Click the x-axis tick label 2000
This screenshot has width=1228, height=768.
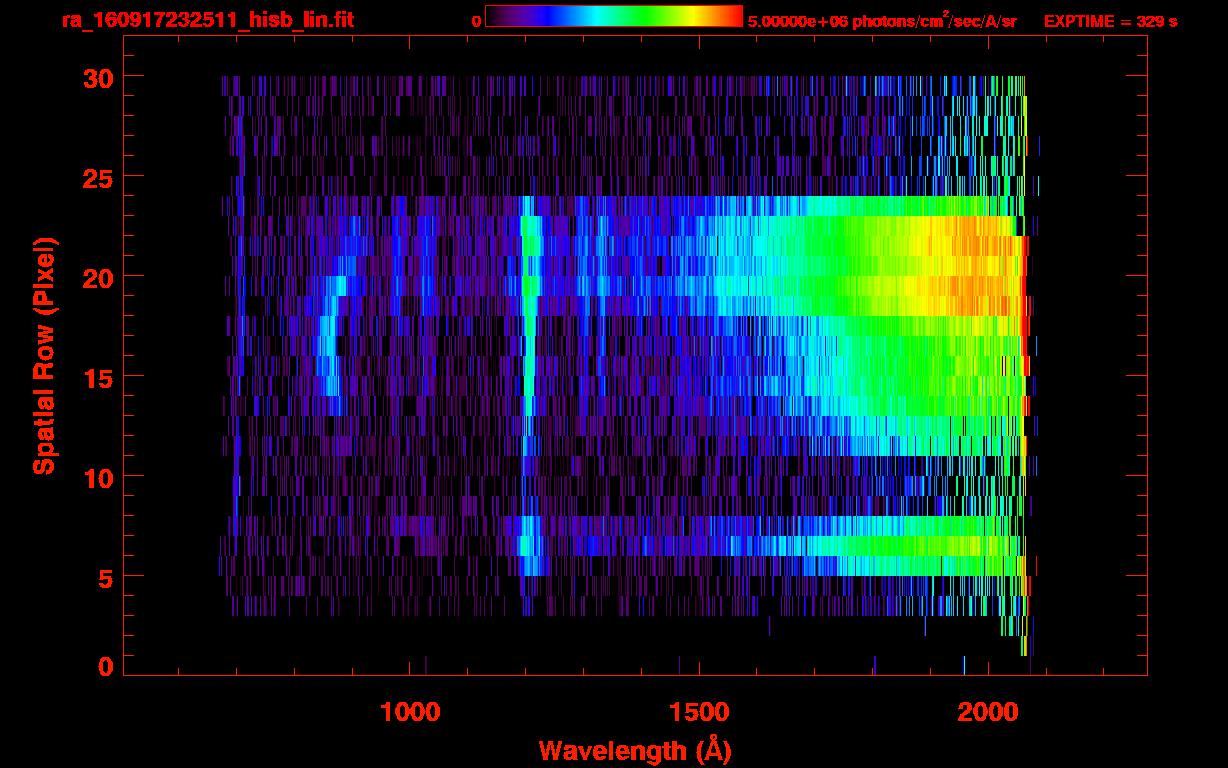(986, 712)
